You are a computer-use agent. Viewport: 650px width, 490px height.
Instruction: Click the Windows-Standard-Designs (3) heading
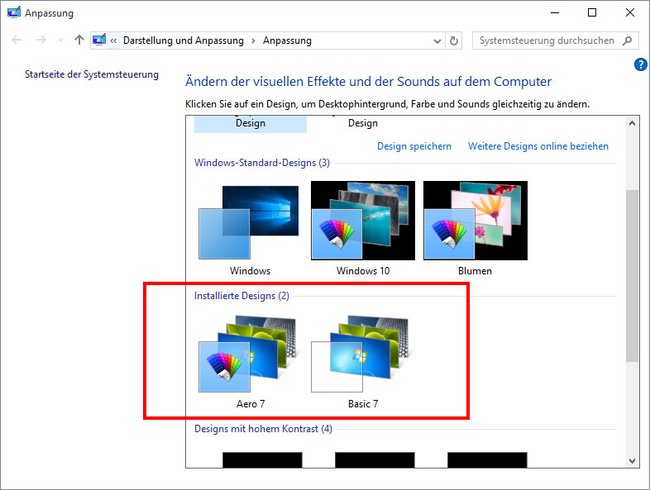(x=262, y=163)
